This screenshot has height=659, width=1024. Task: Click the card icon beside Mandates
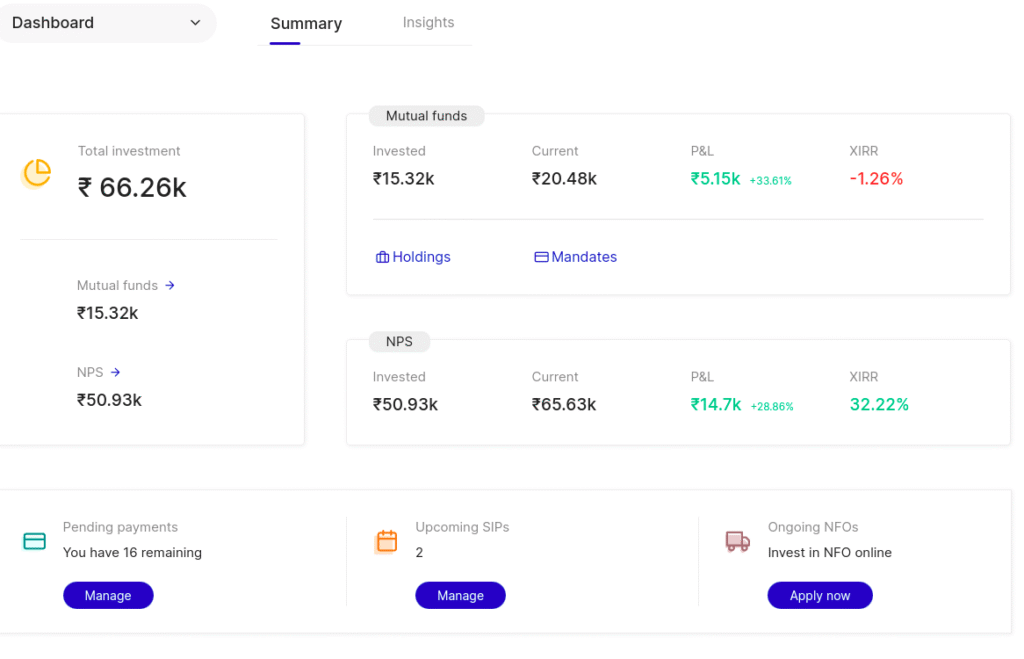pyautogui.click(x=541, y=257)
